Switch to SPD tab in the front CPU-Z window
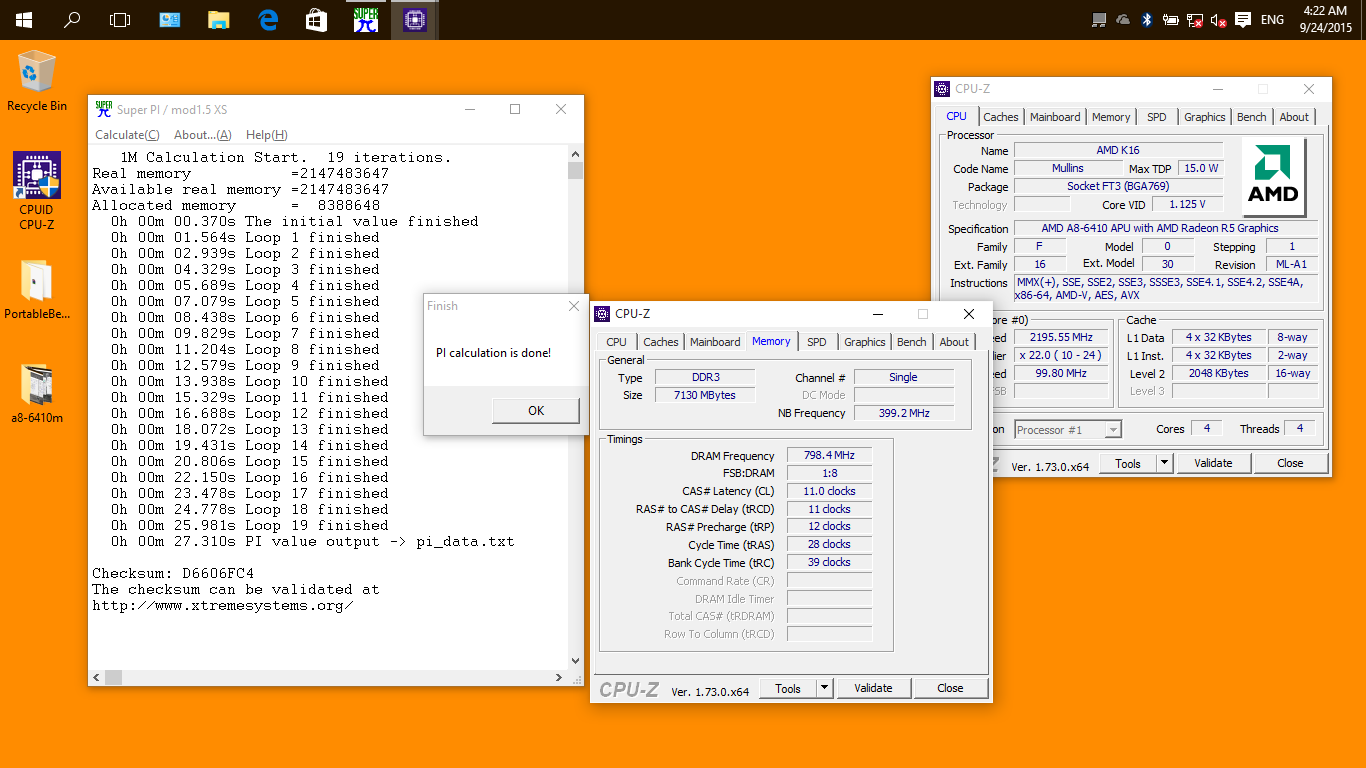This screenshot has height=768, width=1366. tap(817, 342)
